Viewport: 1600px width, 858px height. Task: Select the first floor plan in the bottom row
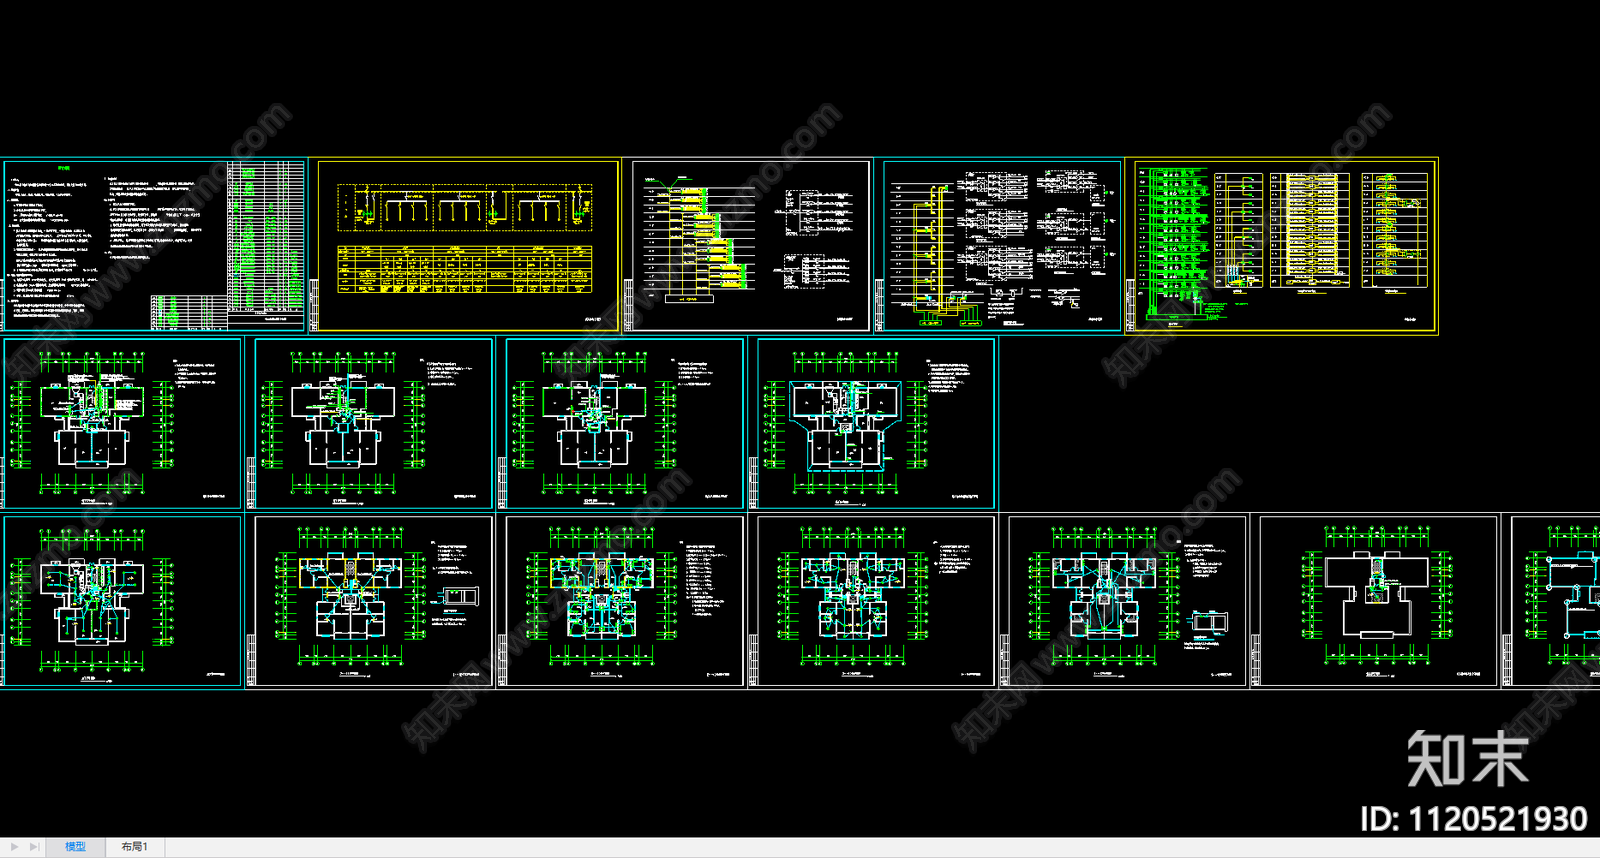pyautogui.click(x=123, y=601)
